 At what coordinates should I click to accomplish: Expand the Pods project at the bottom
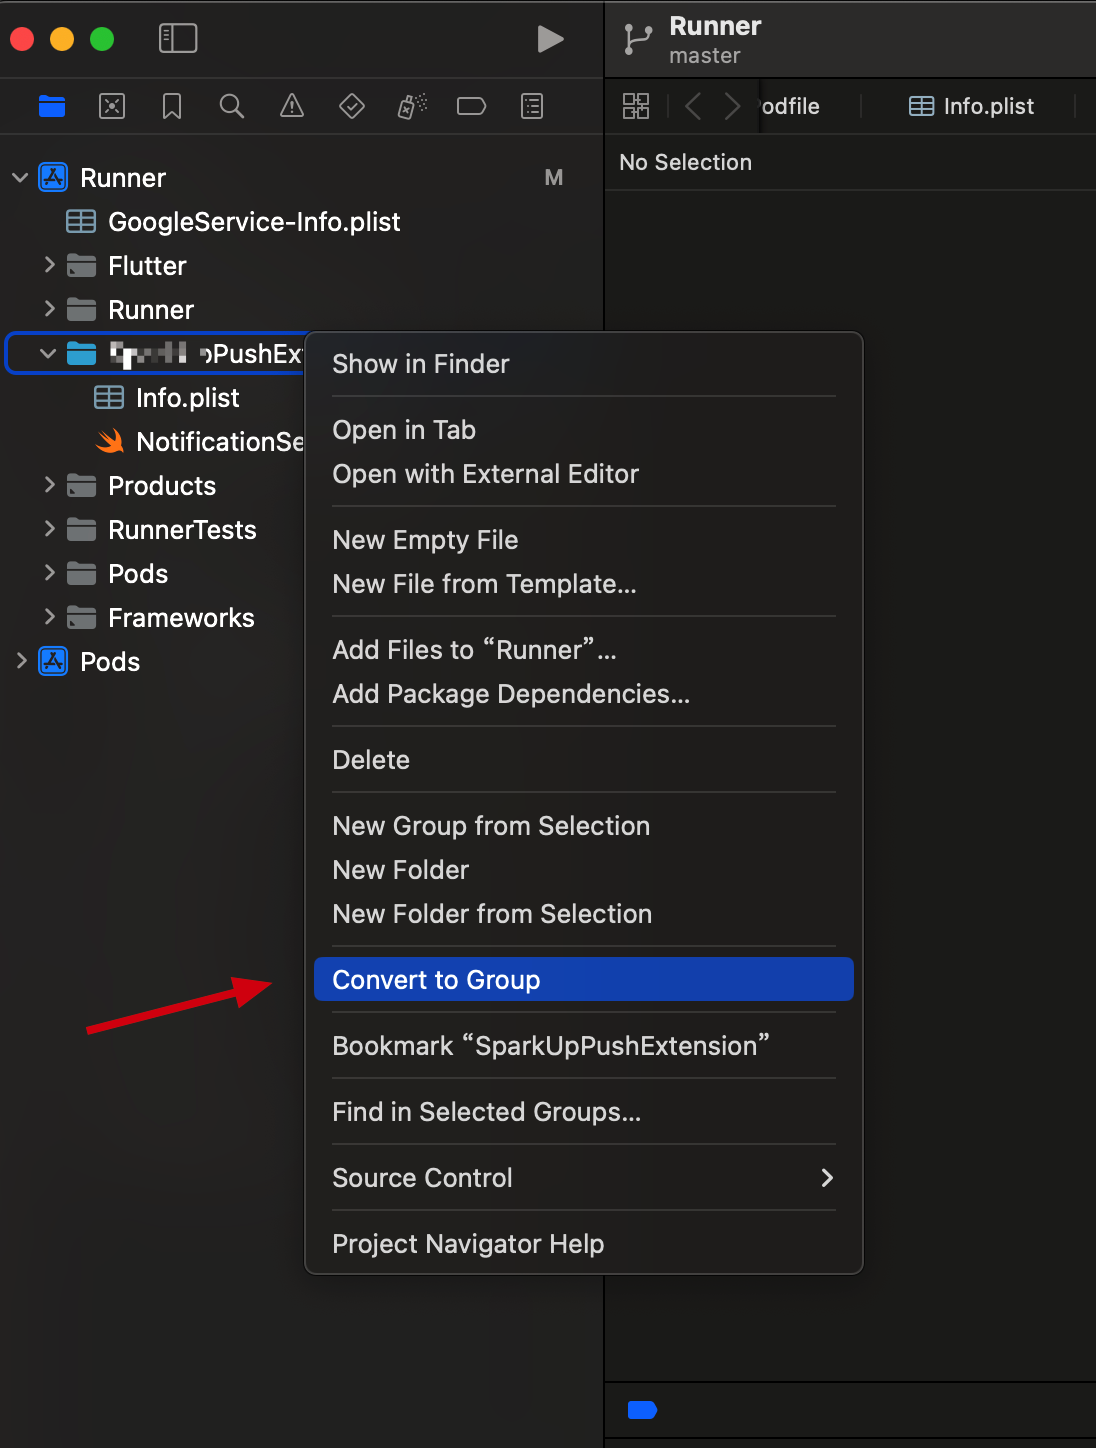[21, 661]
